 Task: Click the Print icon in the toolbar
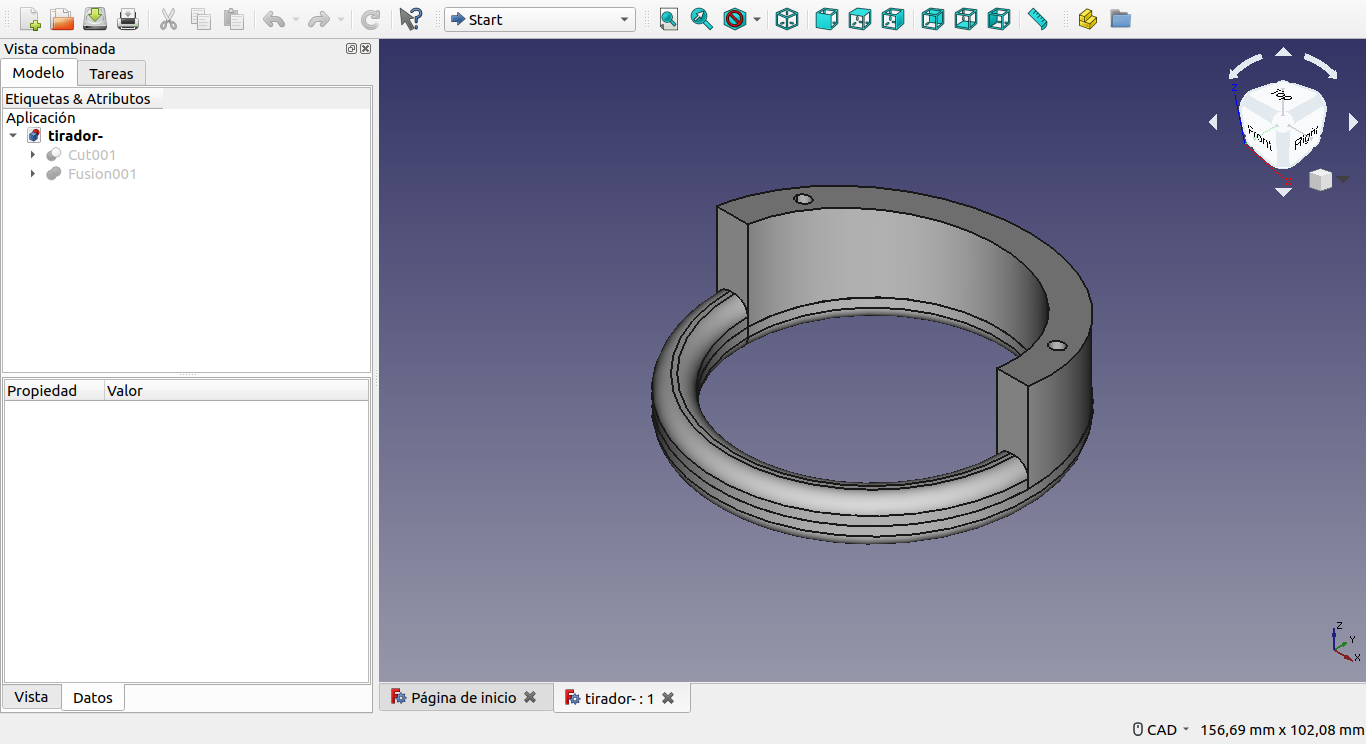click(128, 19)
